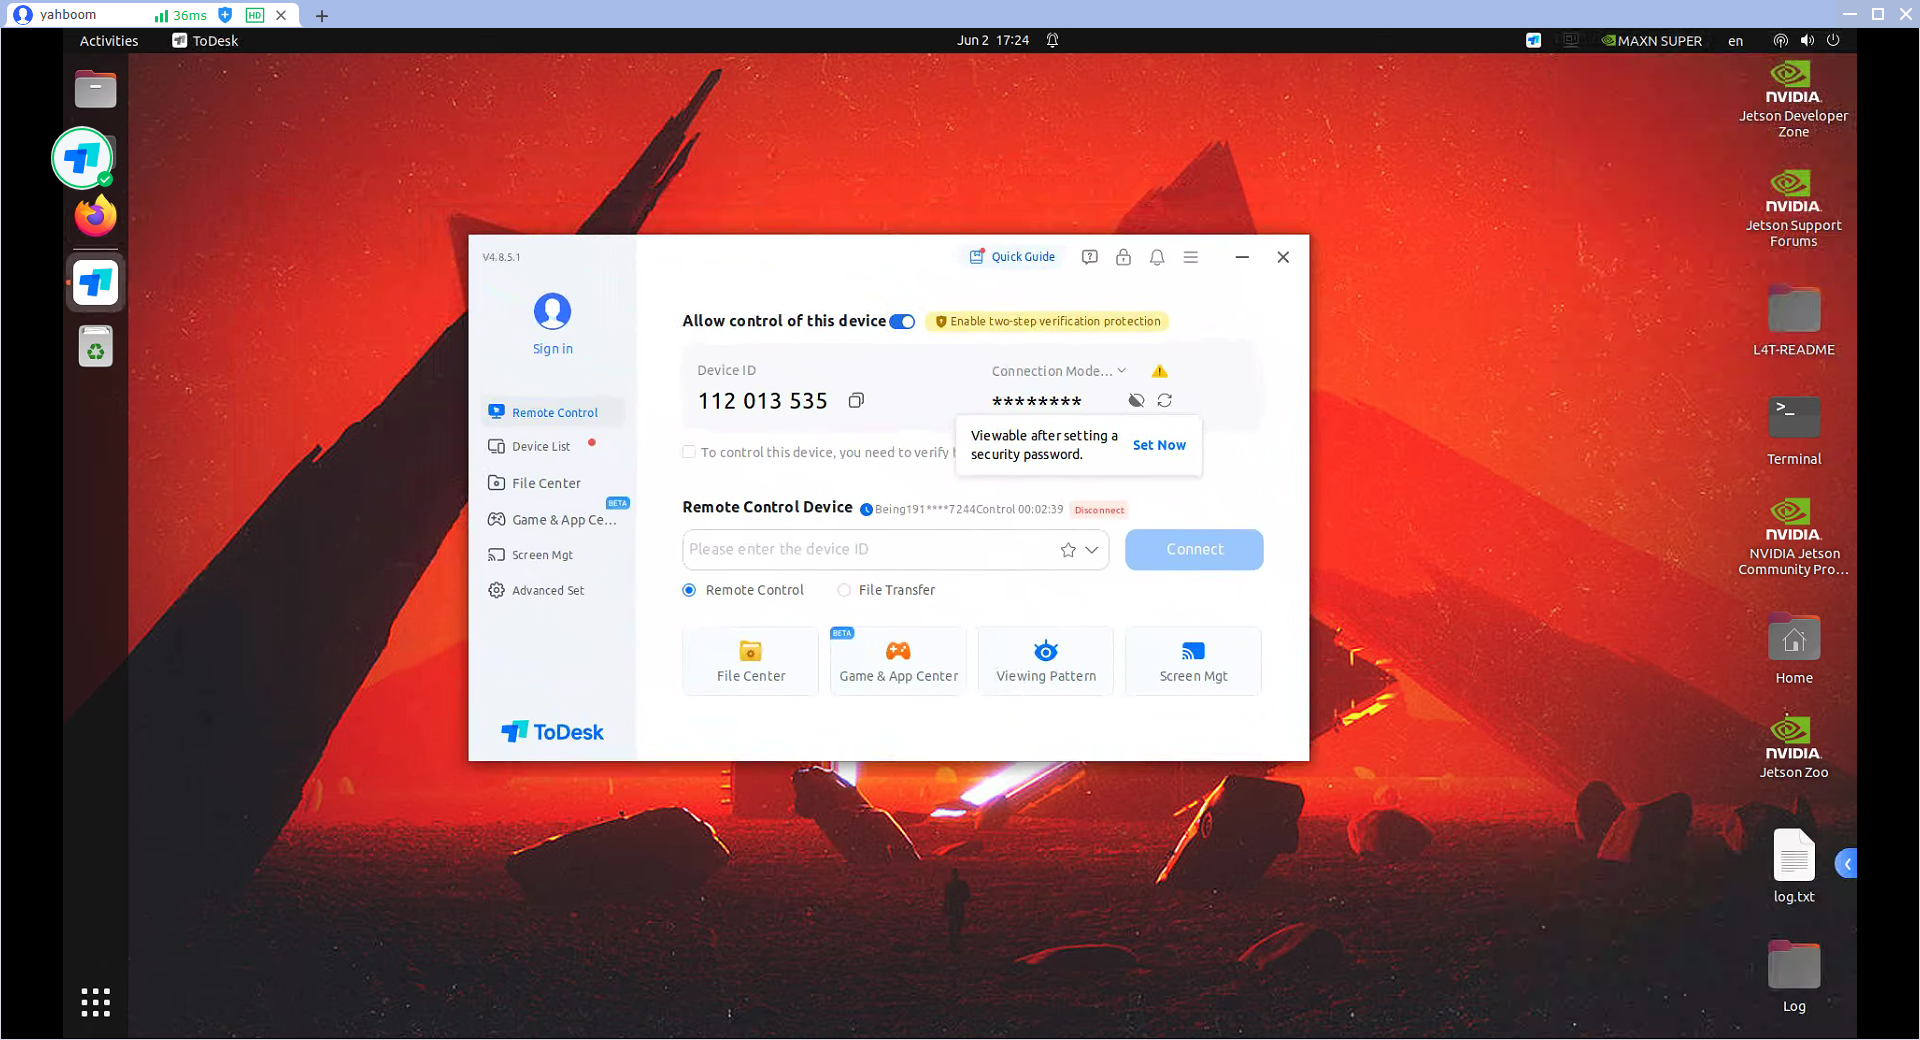Open the en language indicator menu
The width and height of the screenshot is (1920, 1040).
[x=1735, y=41]
